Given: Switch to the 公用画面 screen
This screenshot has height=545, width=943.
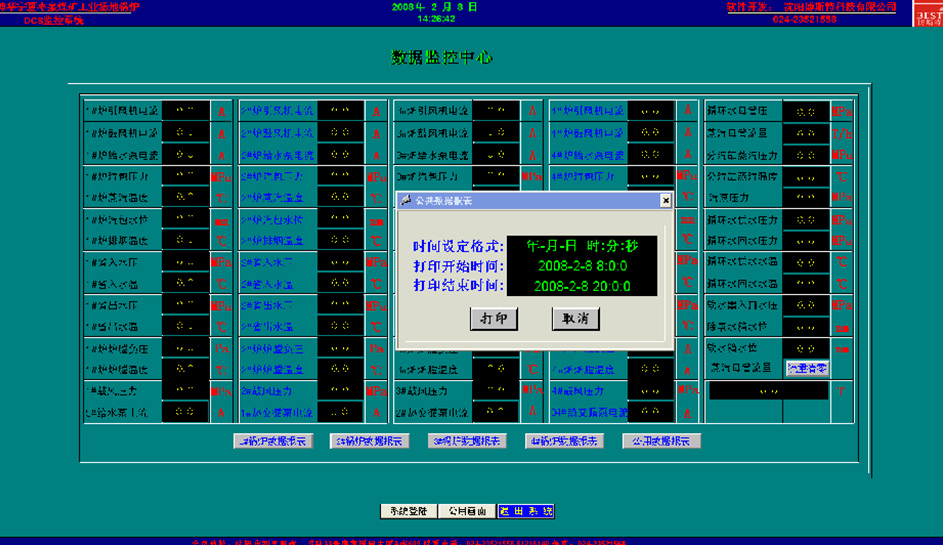Looking at the screenshot, I should click(467, 511).
